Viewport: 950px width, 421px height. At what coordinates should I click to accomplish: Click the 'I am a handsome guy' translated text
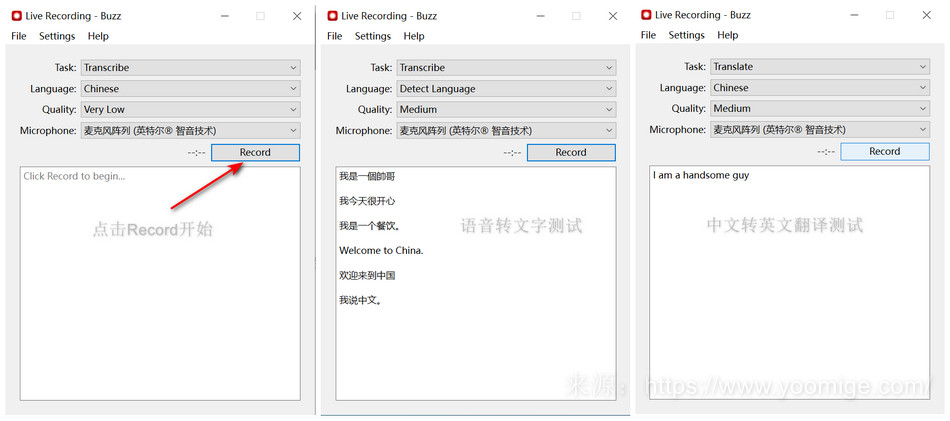pyautogui.click(x=701, y=176)
